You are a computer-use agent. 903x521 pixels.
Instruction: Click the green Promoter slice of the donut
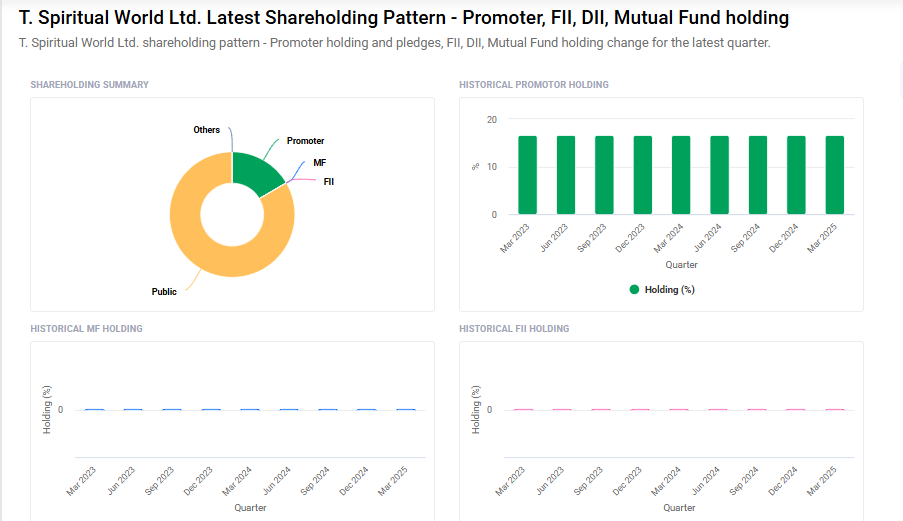pos(259,172)
